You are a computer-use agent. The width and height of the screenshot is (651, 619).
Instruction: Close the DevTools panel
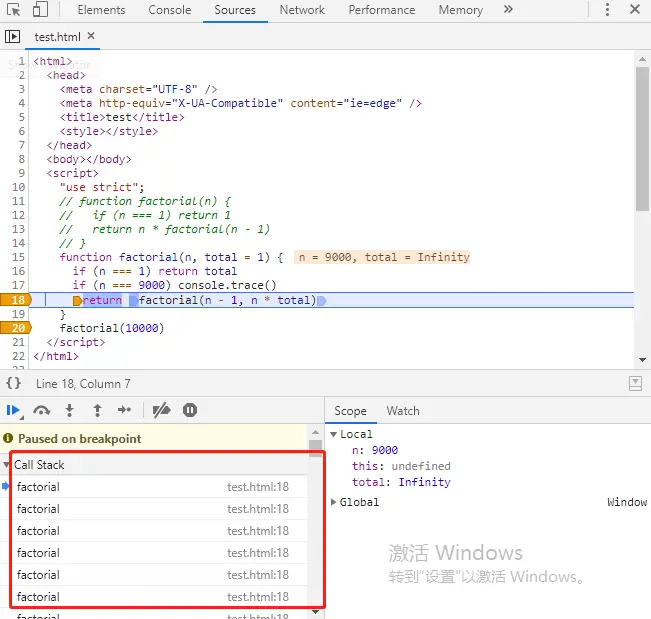[635, 9]
